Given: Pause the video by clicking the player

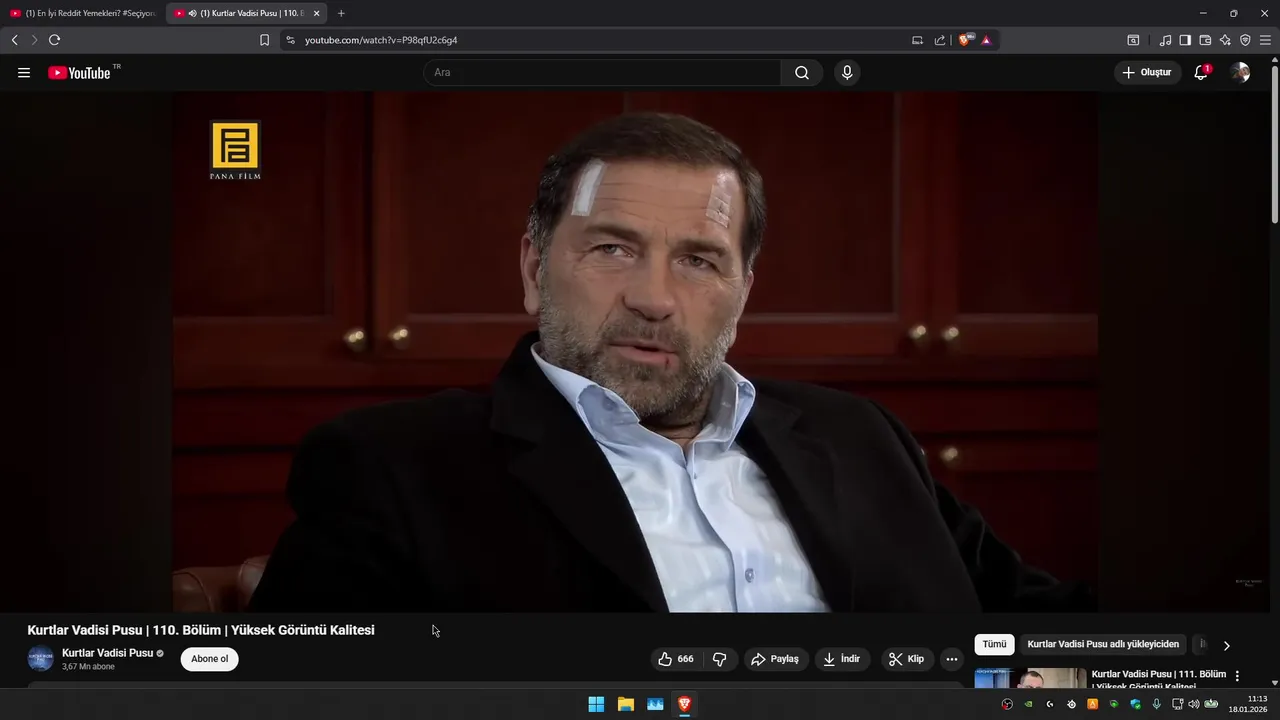Looking at the screenshot, I should click(x=635, y=352).
